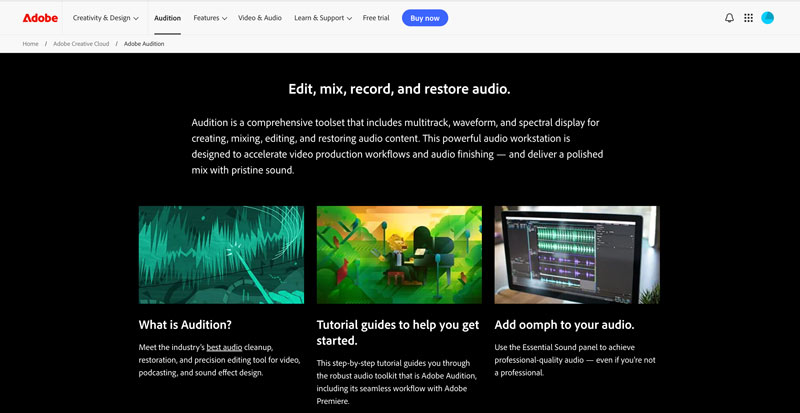Open the user profile avatar
The width and height of the screenshot is (800, 413).
click(x=767, y=18)
